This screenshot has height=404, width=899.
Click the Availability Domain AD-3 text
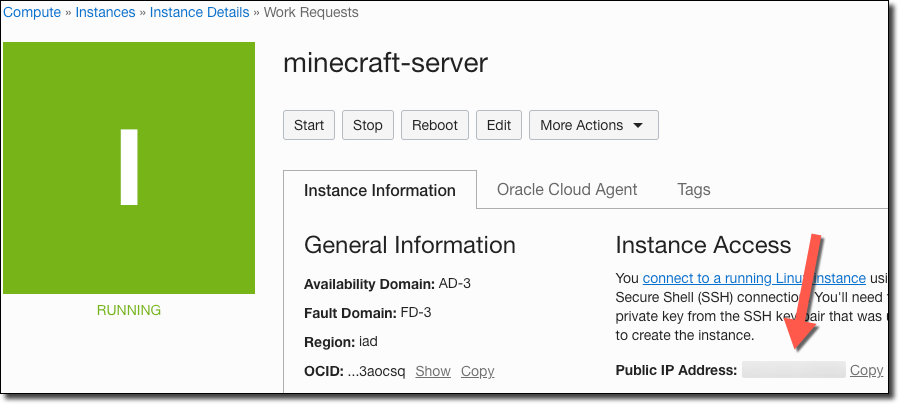(x=387, y=284)
